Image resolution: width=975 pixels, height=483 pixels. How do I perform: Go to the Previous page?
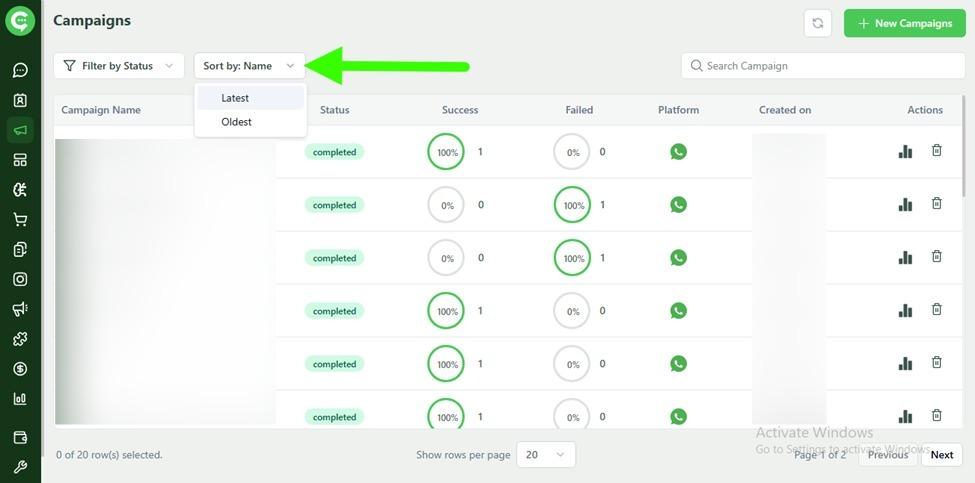(887, 454)
